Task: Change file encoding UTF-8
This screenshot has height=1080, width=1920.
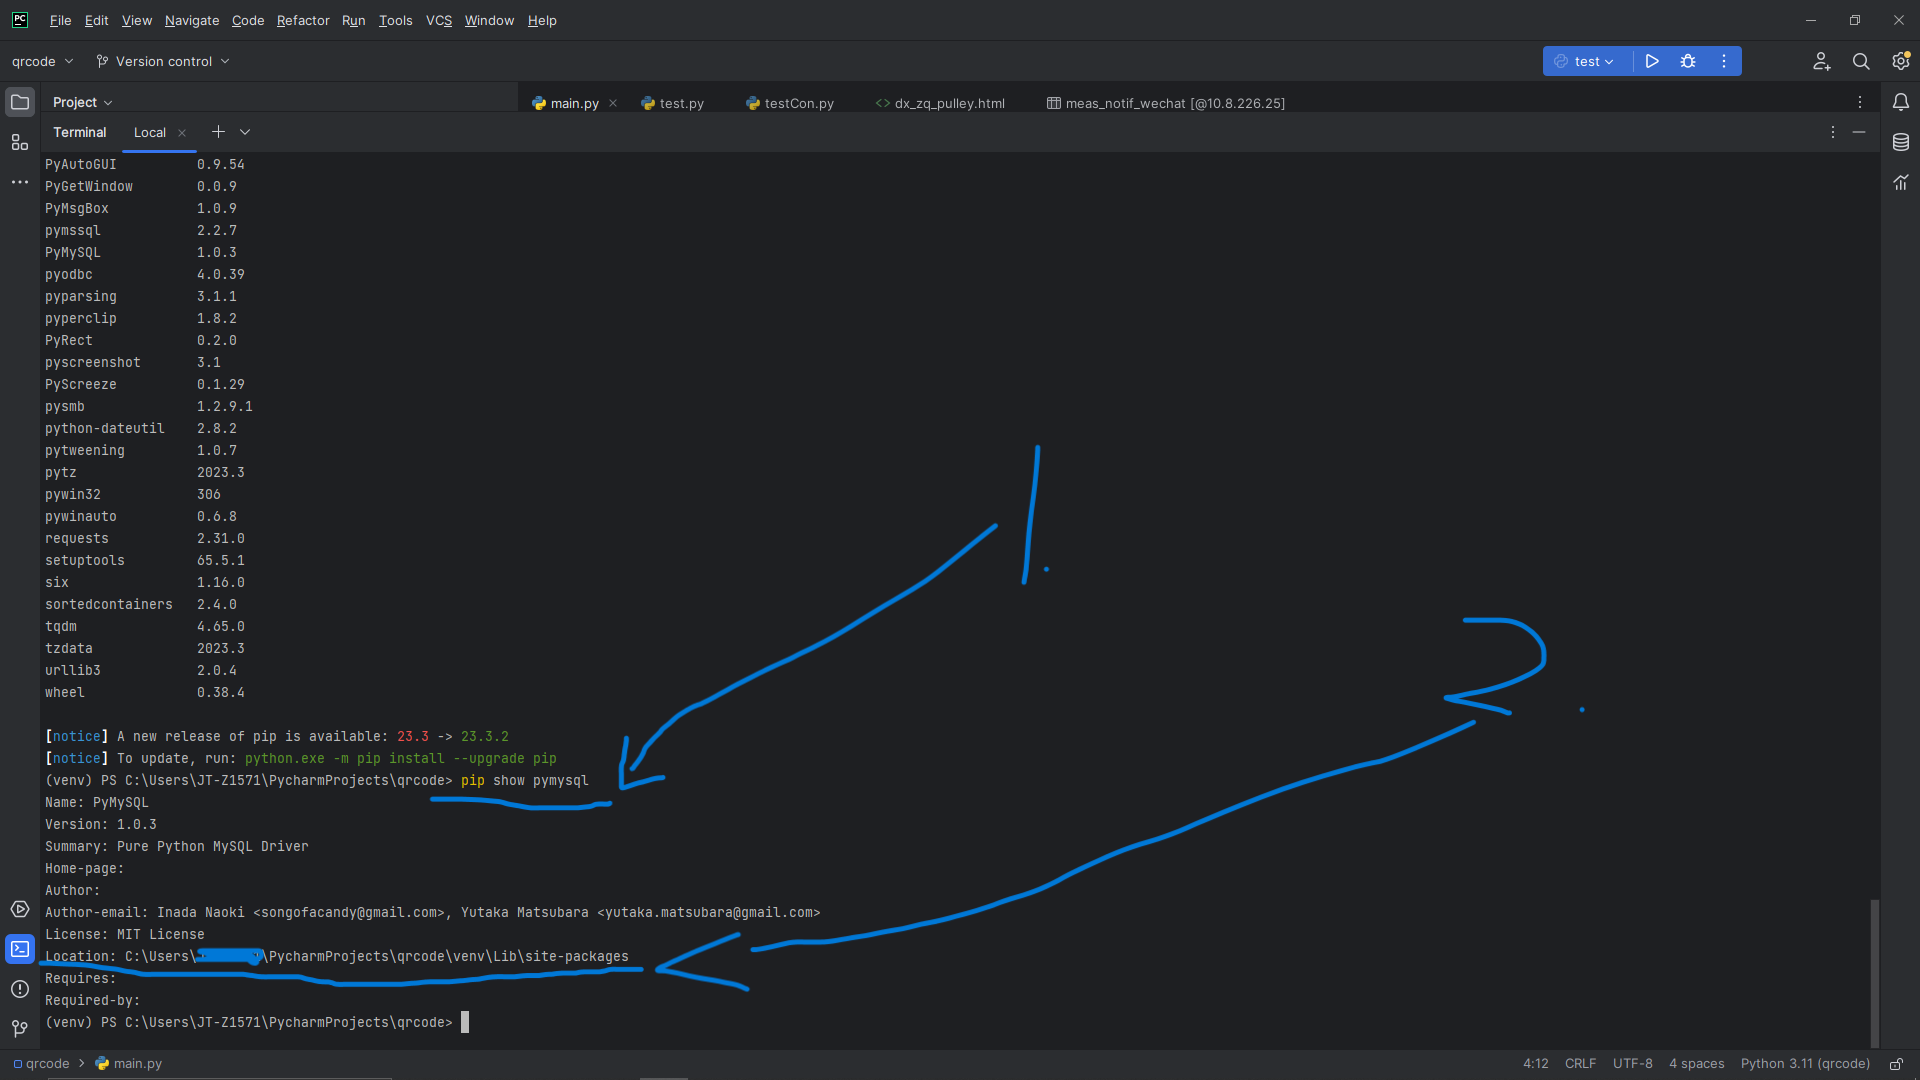Action: point(1632,1064)
